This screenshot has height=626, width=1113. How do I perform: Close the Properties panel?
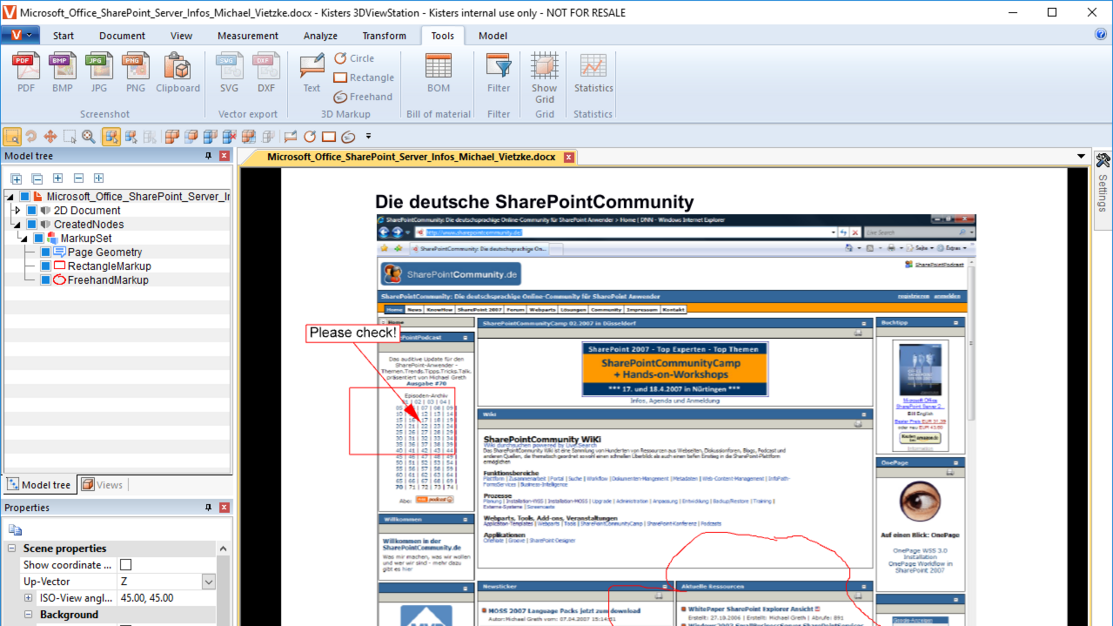point(224,507)
